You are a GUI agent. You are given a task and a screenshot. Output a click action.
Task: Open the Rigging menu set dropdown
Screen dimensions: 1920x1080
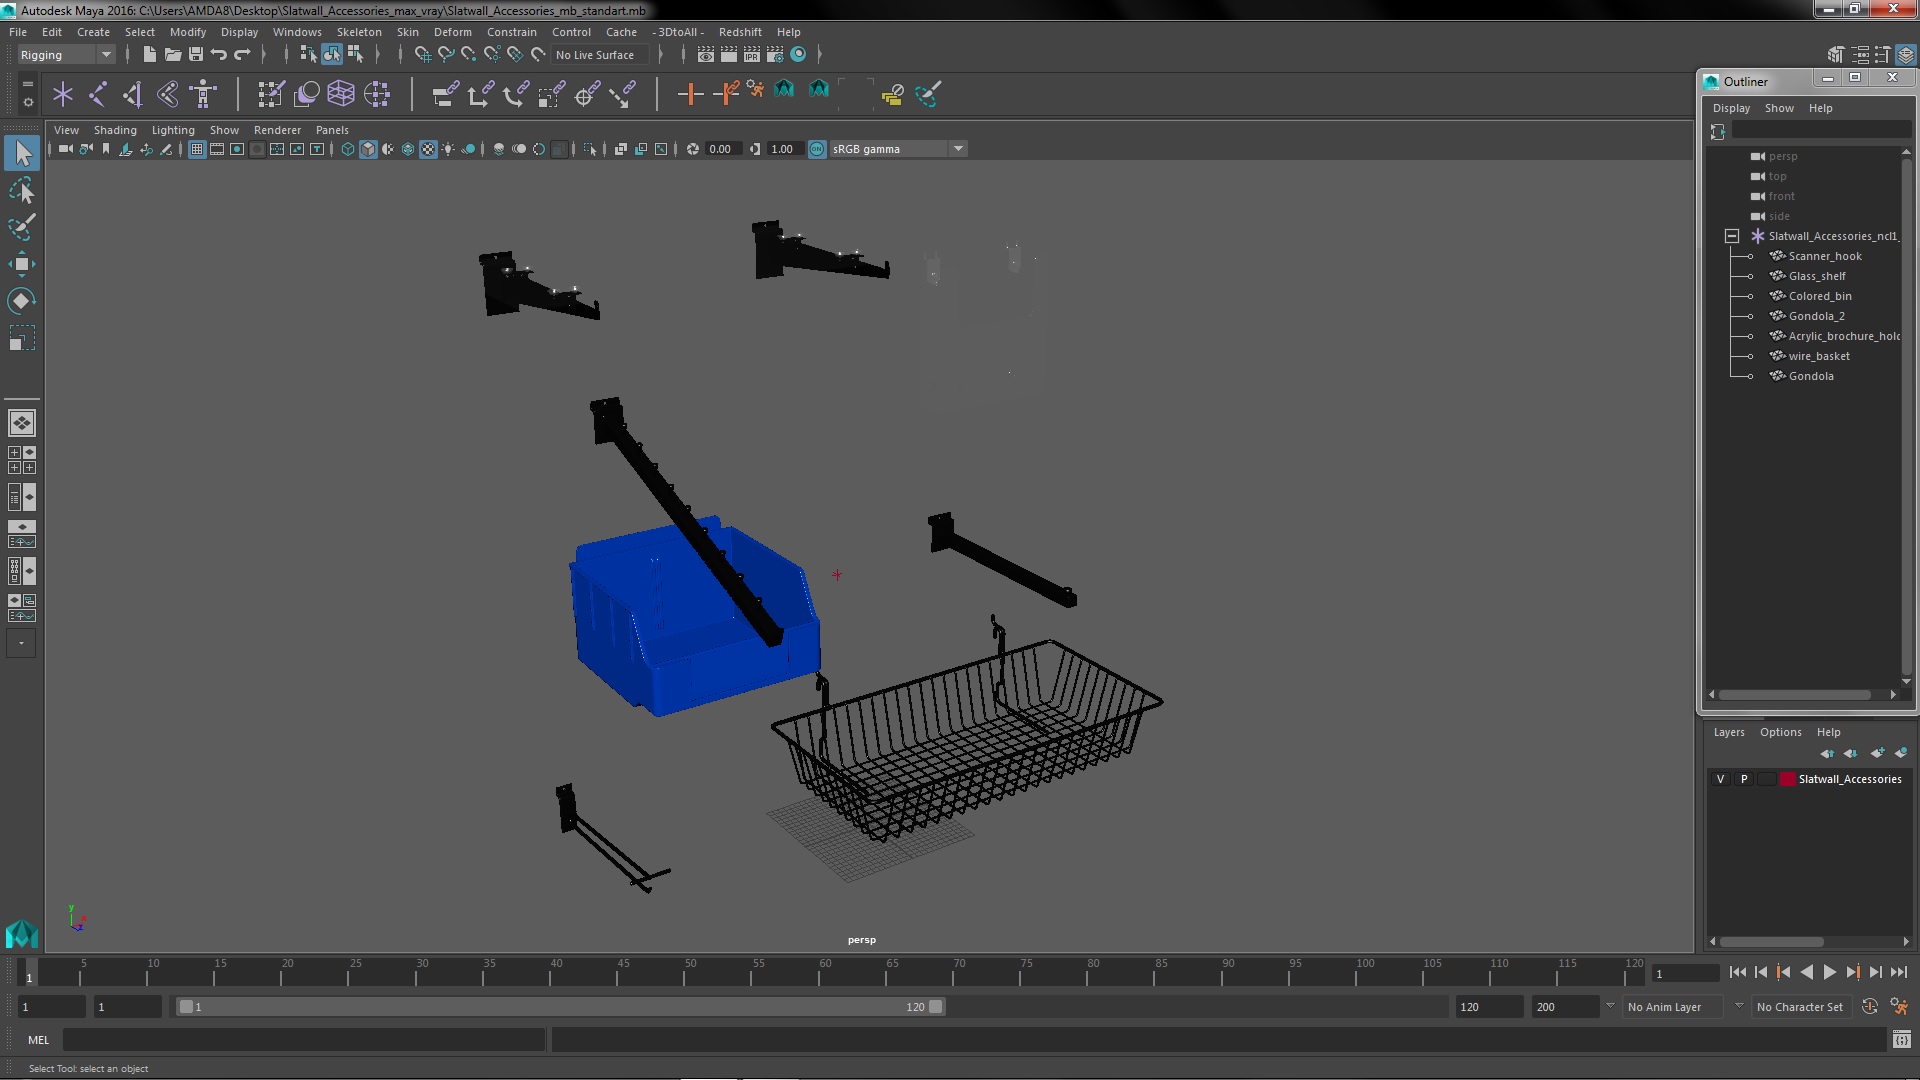tap(66, 55)
